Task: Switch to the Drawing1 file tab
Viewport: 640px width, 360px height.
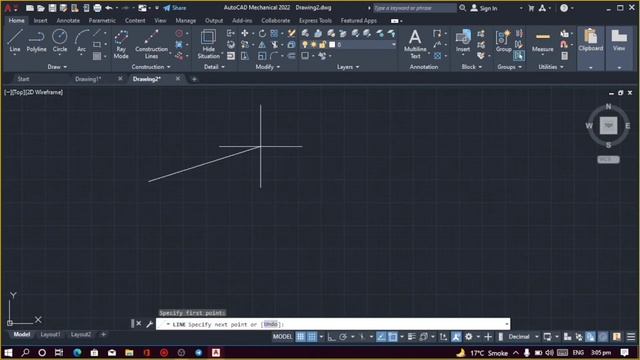Action: [88, 79]
